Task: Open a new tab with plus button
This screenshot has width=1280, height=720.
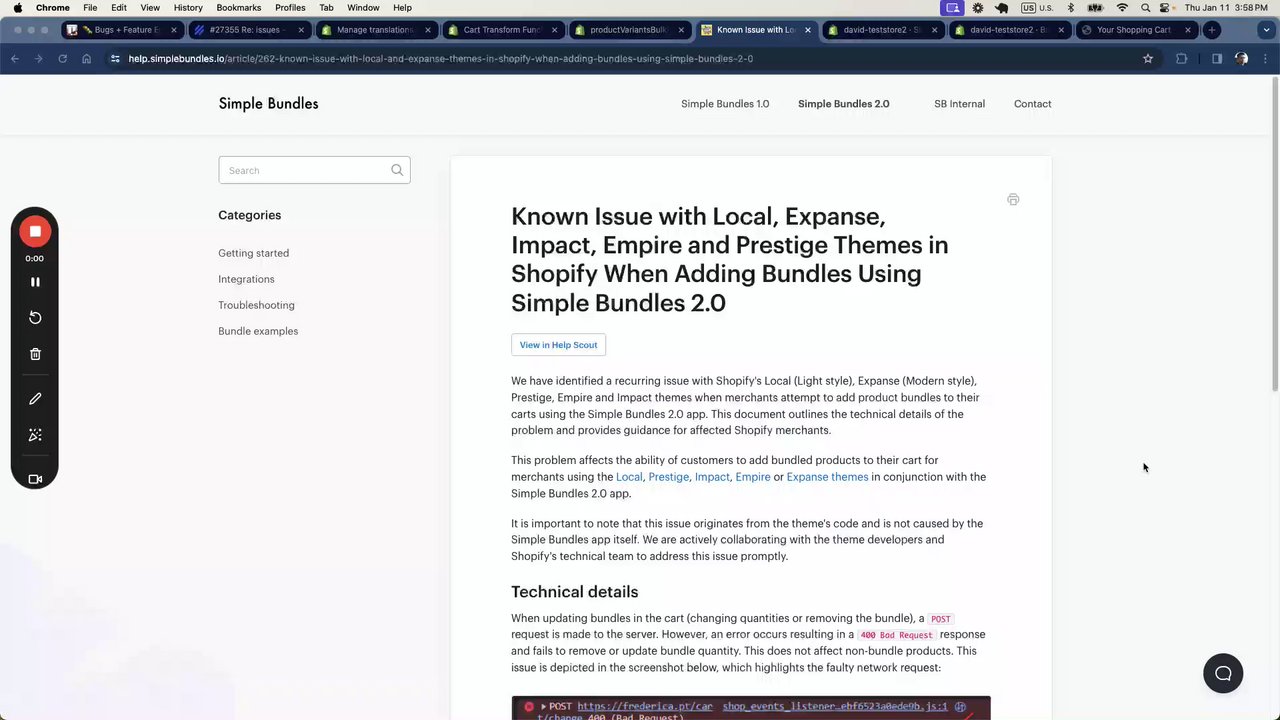Action: (x=1212, y=30)
